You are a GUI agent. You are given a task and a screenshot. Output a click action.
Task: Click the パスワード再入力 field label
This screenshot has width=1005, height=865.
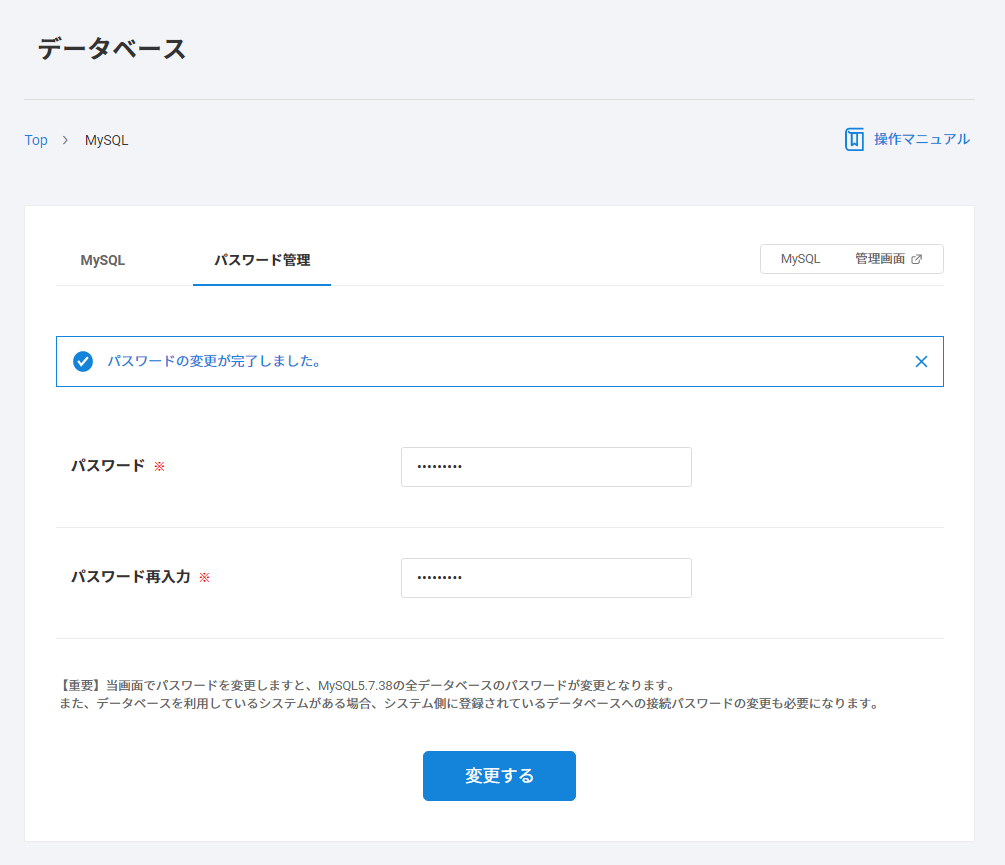[x=131, y=577]
